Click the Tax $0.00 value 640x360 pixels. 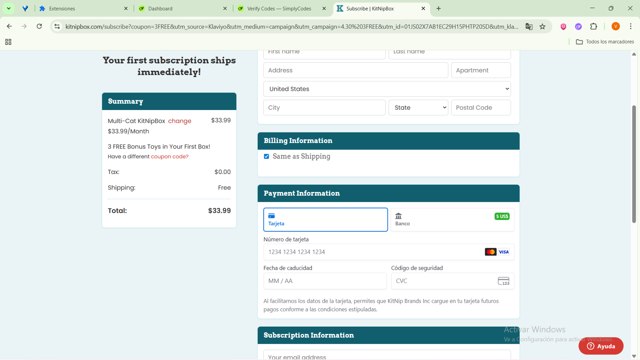click(222, 172)
